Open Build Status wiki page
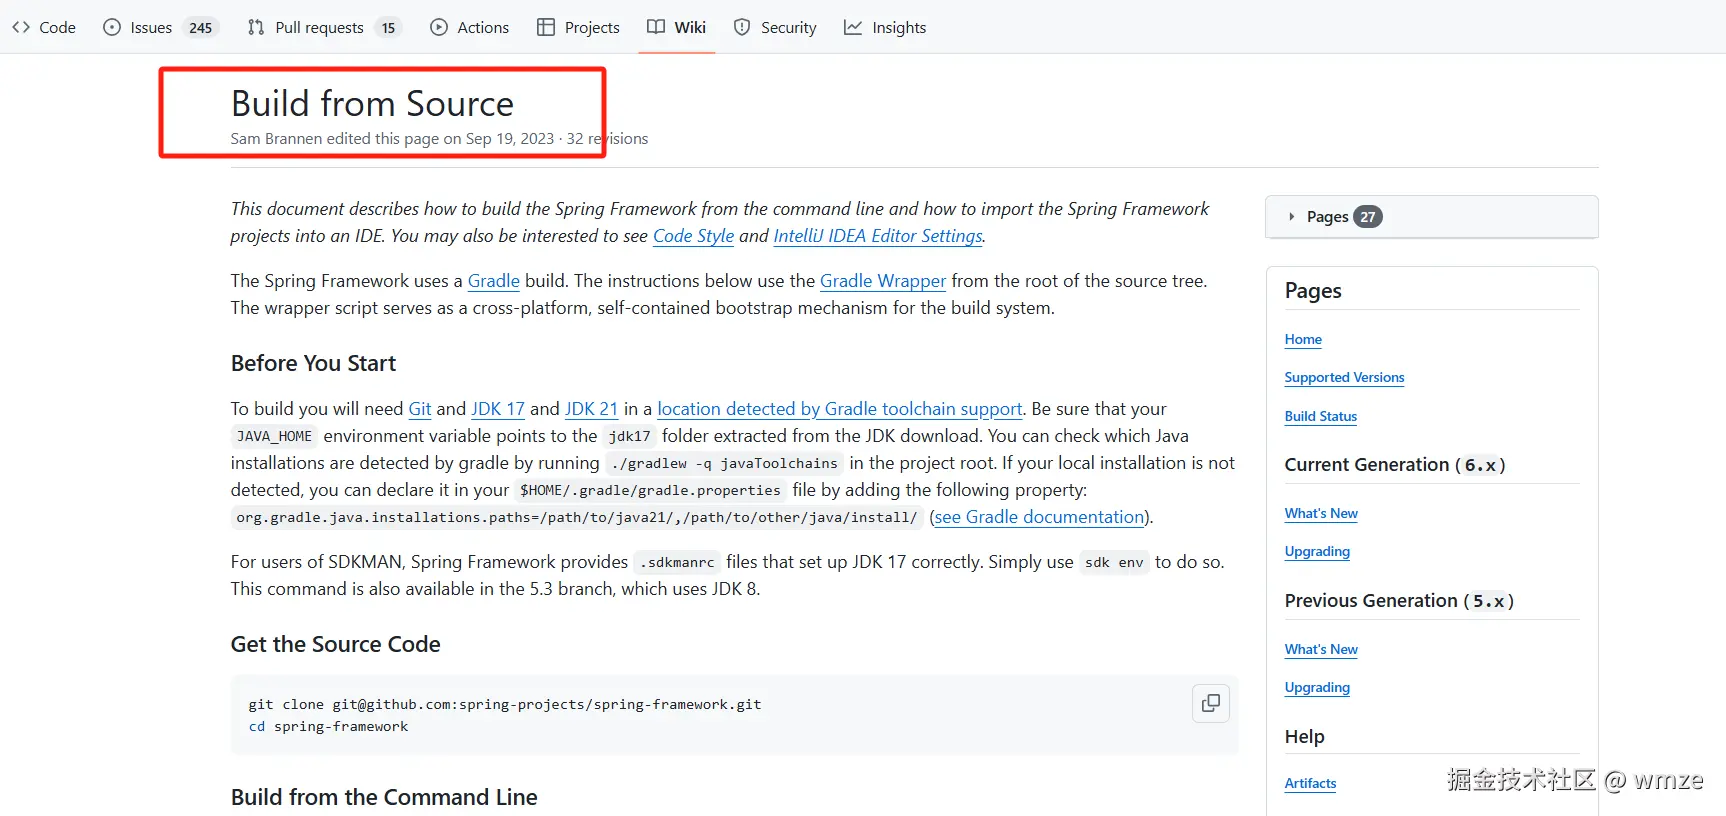Screen dimensions: 1726x816 pyautogui.click(x=1321, y=417)
